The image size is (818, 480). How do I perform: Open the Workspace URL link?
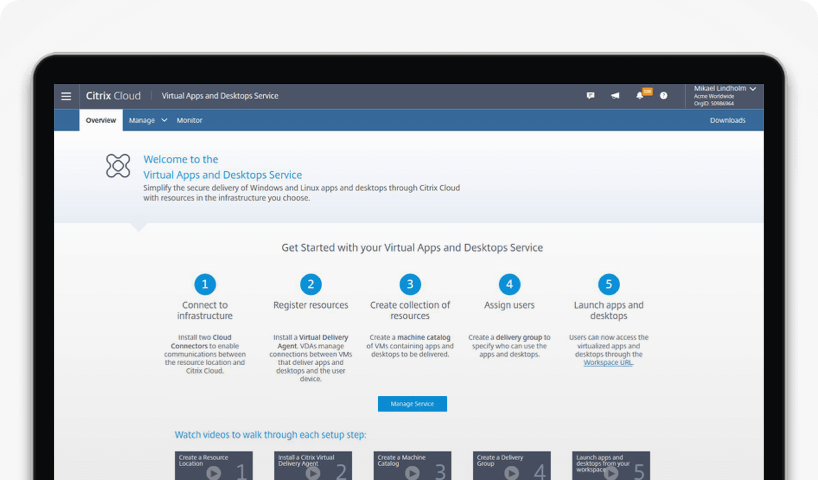pyautogui.click(x=608, y=363)
